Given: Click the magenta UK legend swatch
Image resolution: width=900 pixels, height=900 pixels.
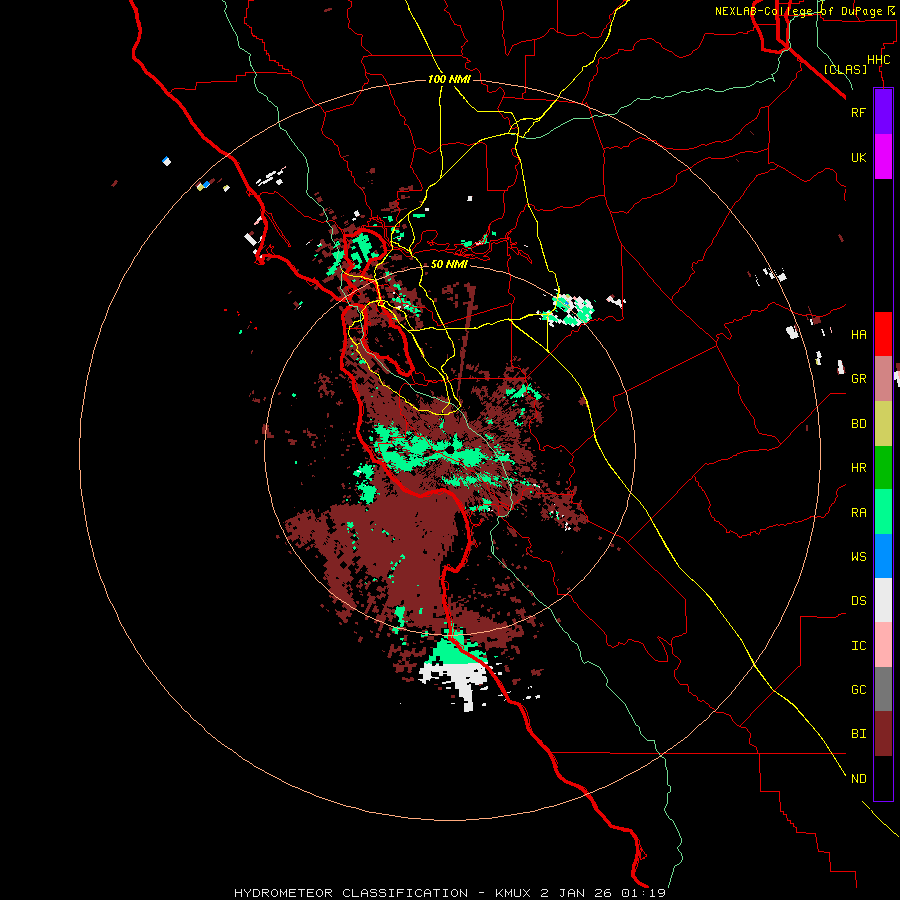Looking at the screenshot, I should (x=883, y=157).
